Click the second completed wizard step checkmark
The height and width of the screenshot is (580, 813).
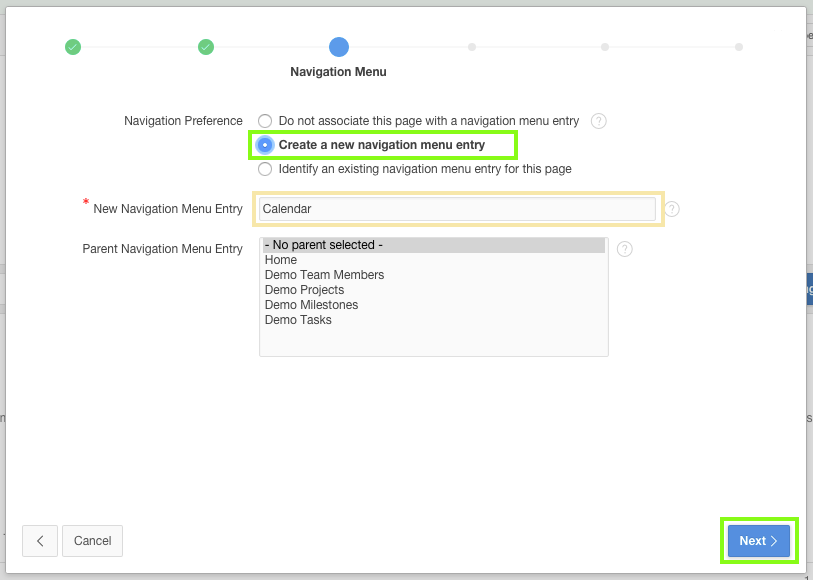tap(206, 47)
